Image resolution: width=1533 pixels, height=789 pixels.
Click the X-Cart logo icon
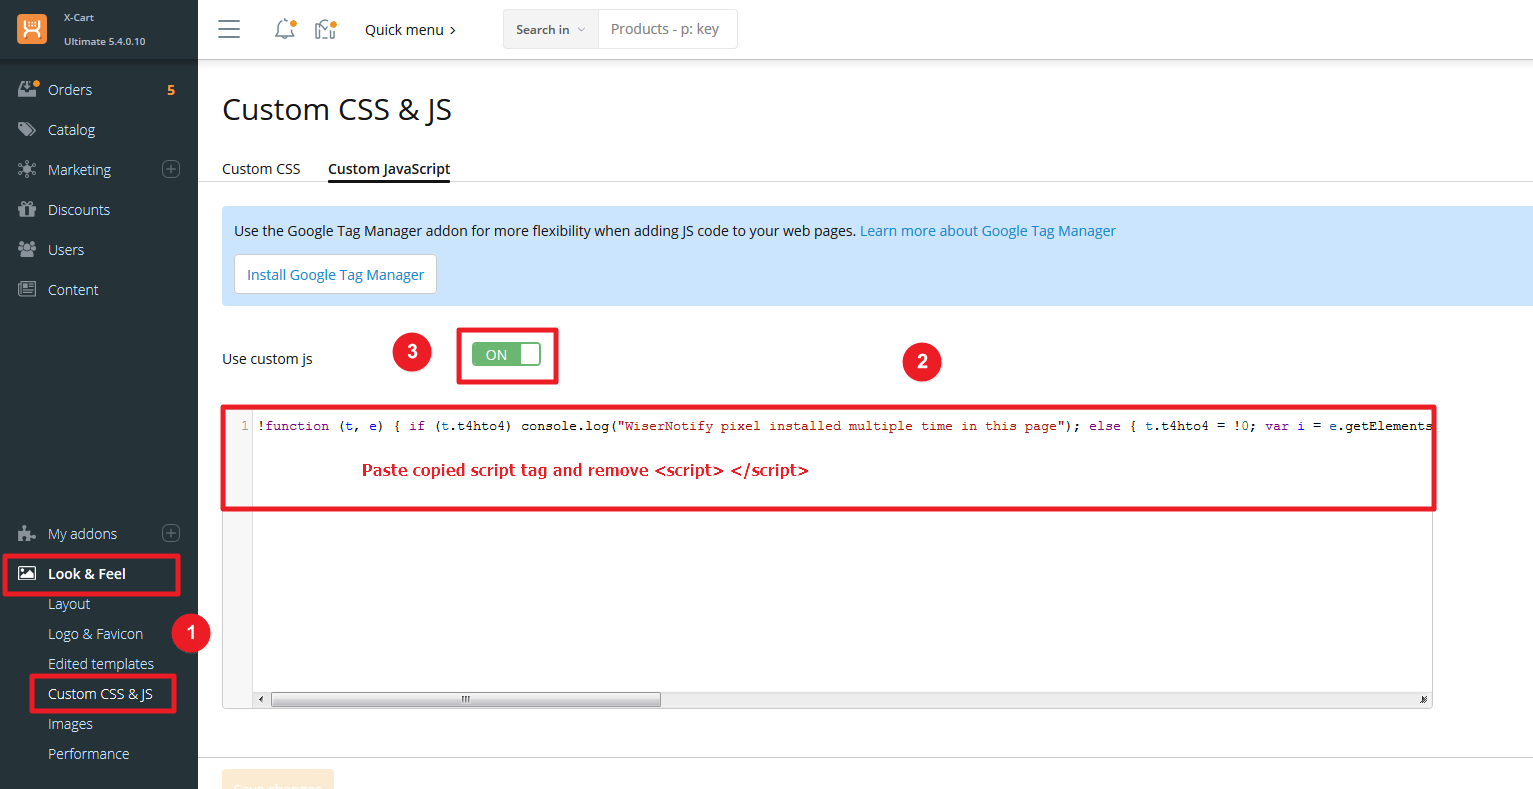[x=32, y=29]
